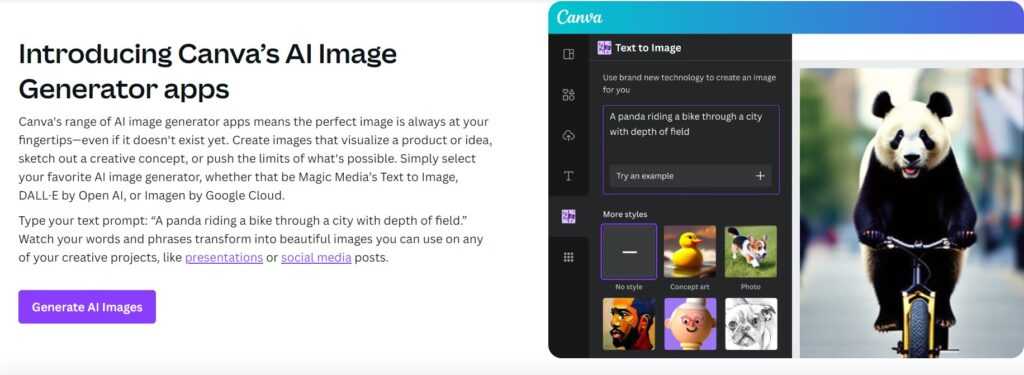Open the Uploads cloud sidebar icon

(x=568, y=135)
